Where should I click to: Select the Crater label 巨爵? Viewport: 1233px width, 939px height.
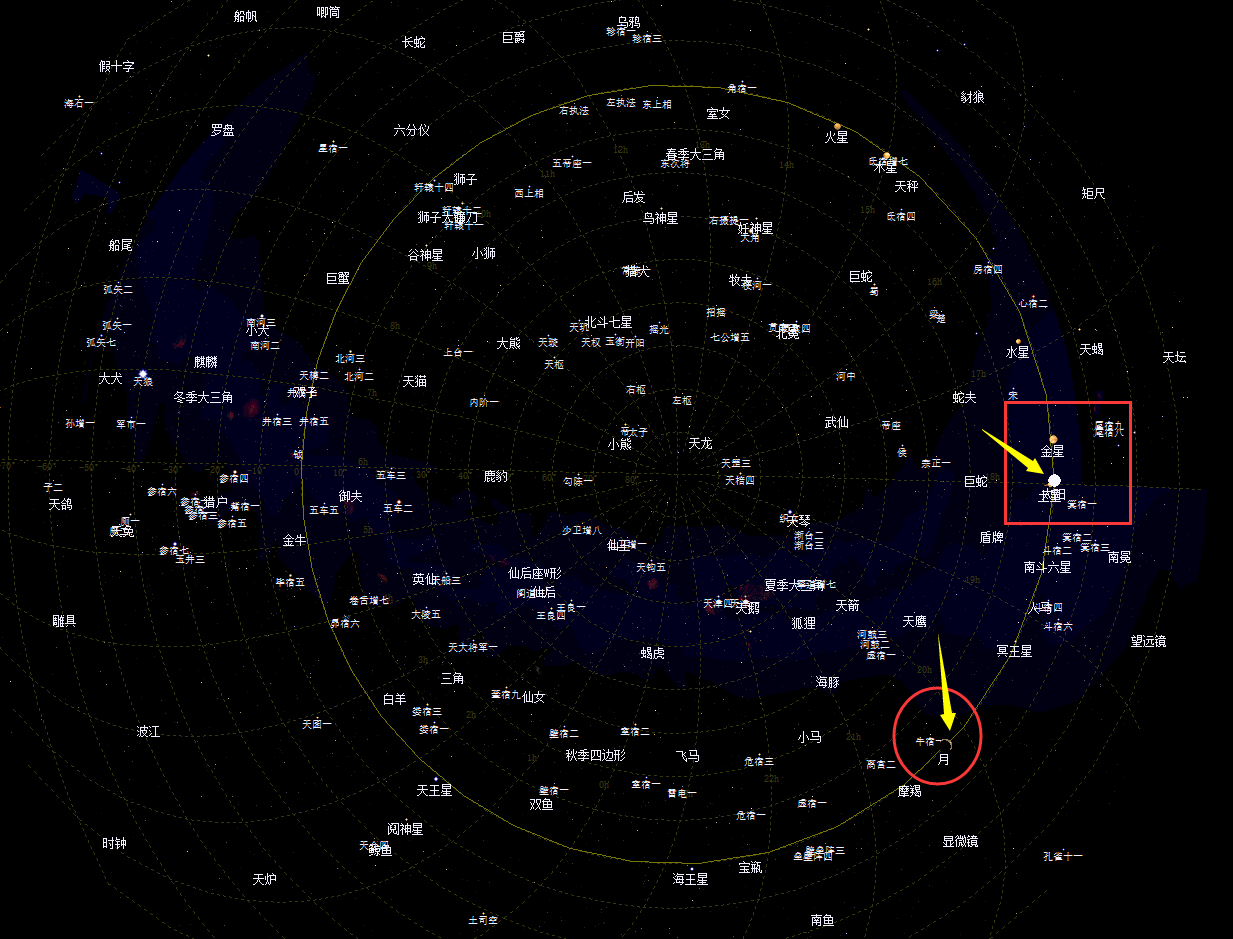513,37
